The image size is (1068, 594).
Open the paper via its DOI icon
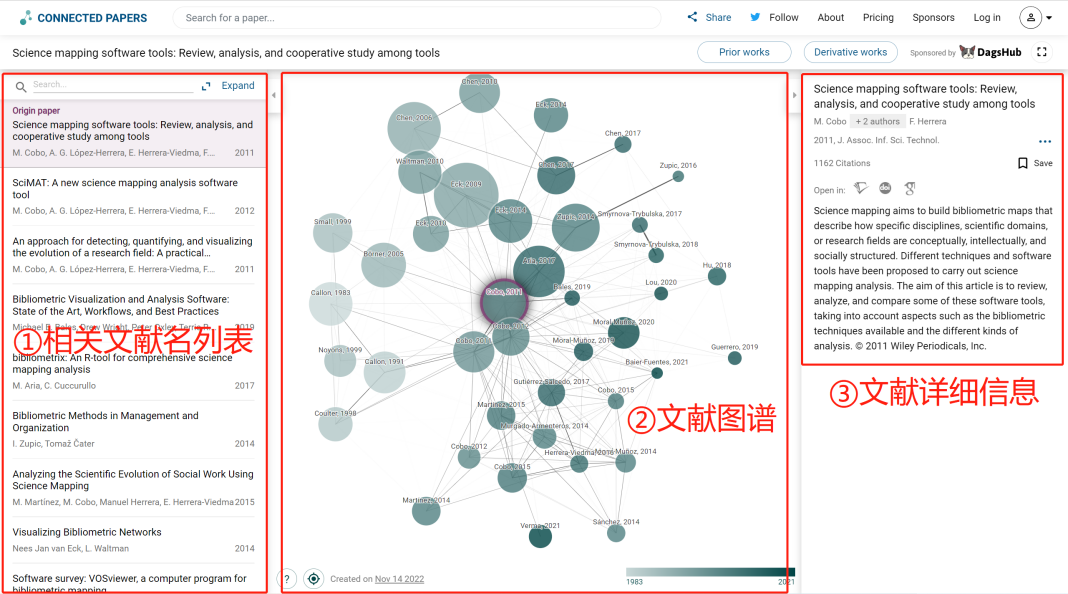(x=886, y=188)
